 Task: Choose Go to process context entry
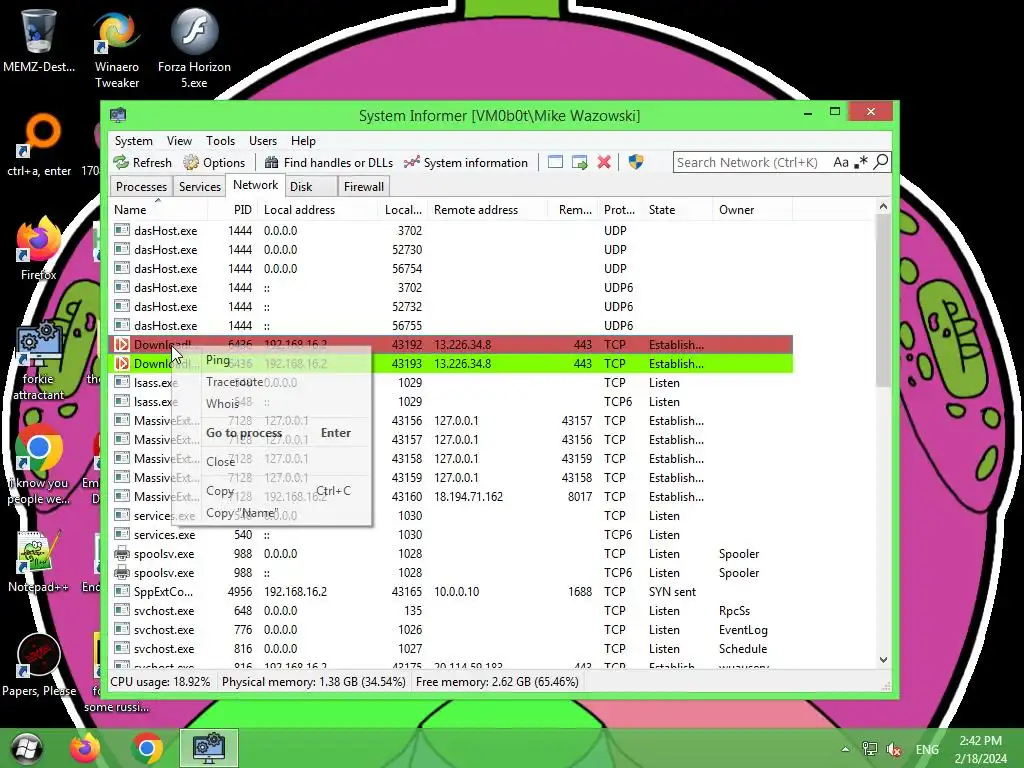click(272, 432)
